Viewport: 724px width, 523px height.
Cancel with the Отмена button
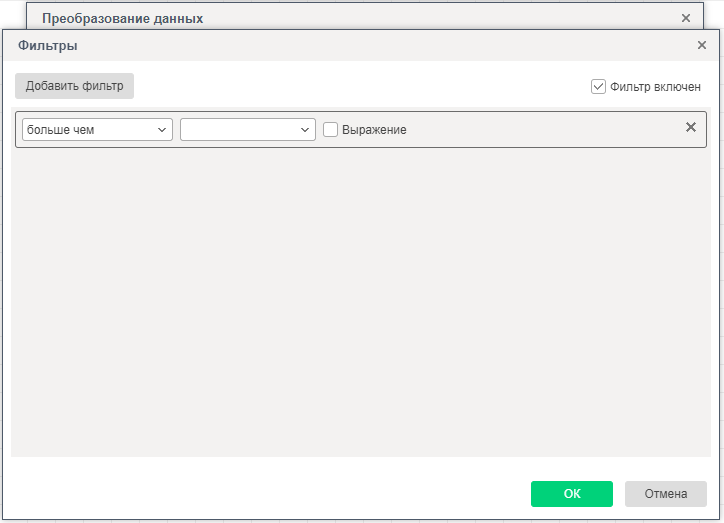(665, 494)
